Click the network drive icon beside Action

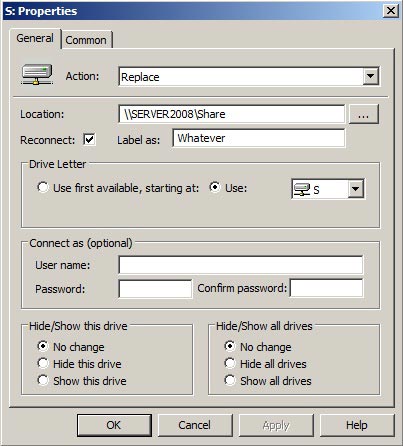[37, 74]
